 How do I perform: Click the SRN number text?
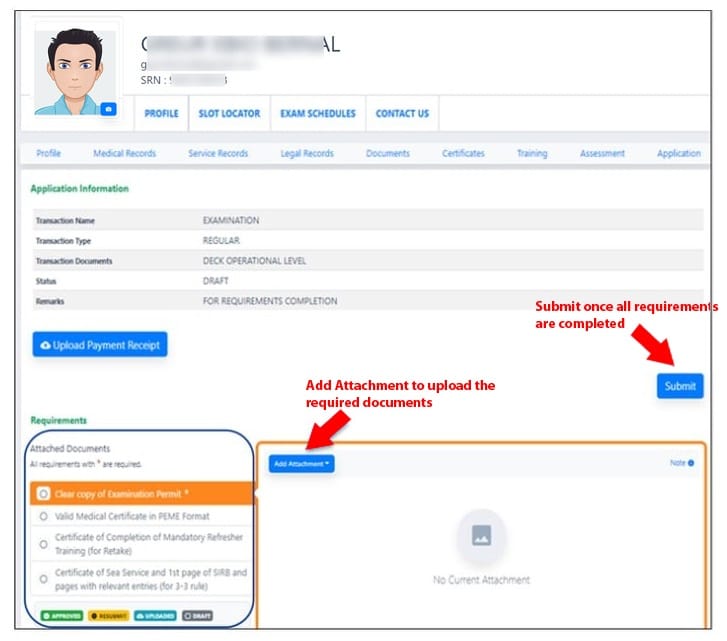[x=184, y=80]
